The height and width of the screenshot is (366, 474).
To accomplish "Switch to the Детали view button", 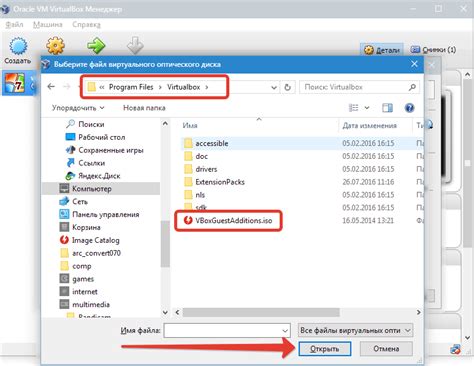I will 382,50.
